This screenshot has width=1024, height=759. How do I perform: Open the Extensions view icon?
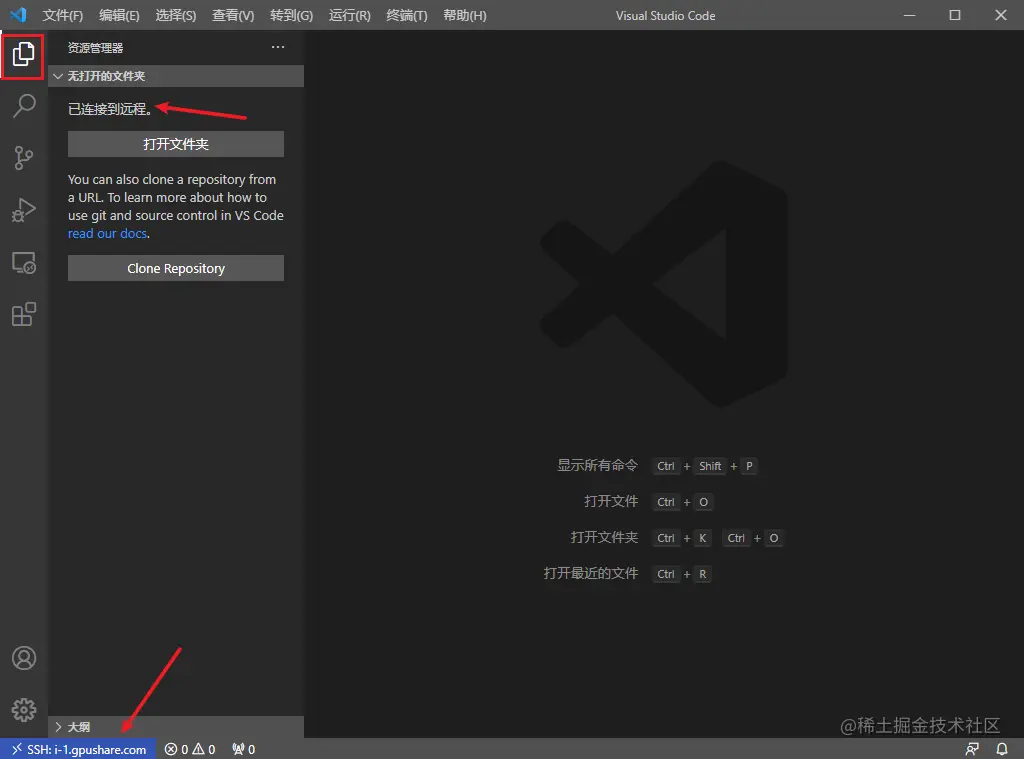[x=24, y=314]
